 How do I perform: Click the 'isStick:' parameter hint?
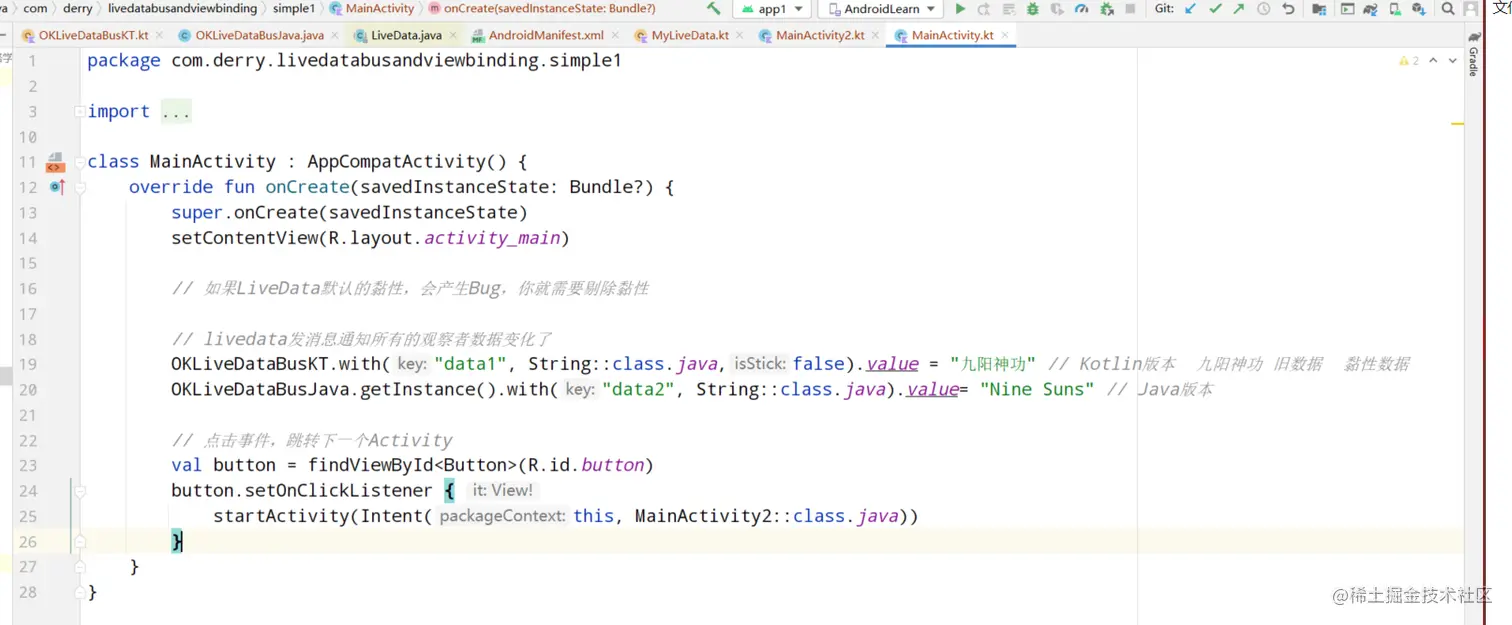coord(759,364)
